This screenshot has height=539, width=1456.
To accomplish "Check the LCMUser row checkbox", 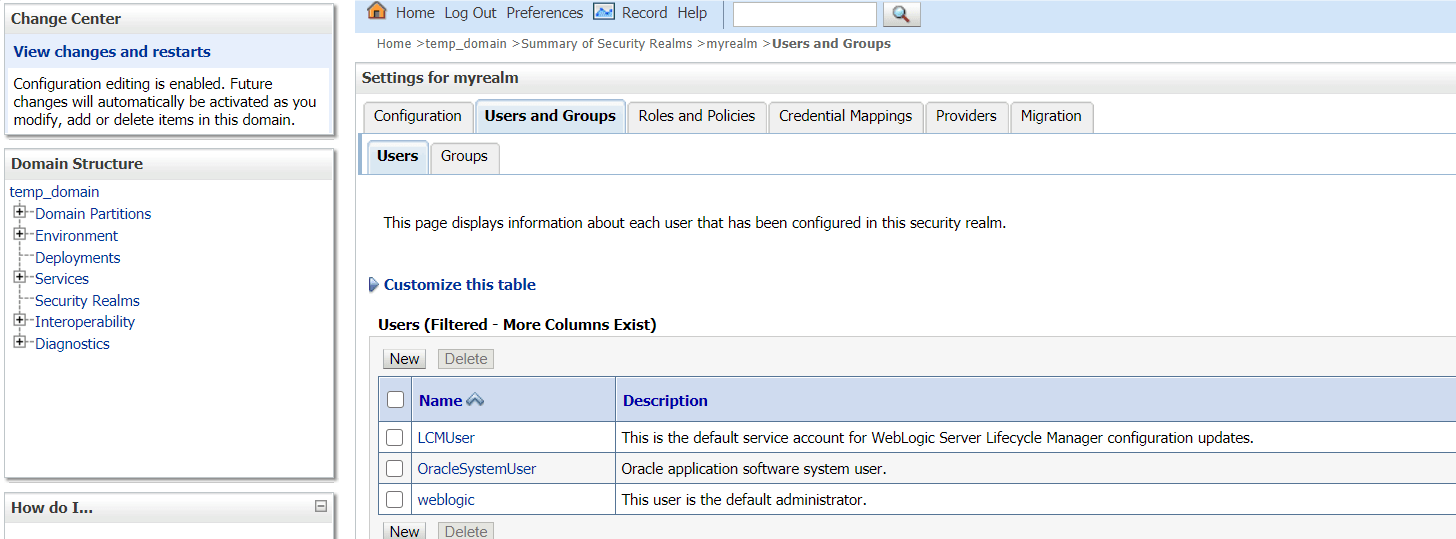I will [x=395, y=437].
